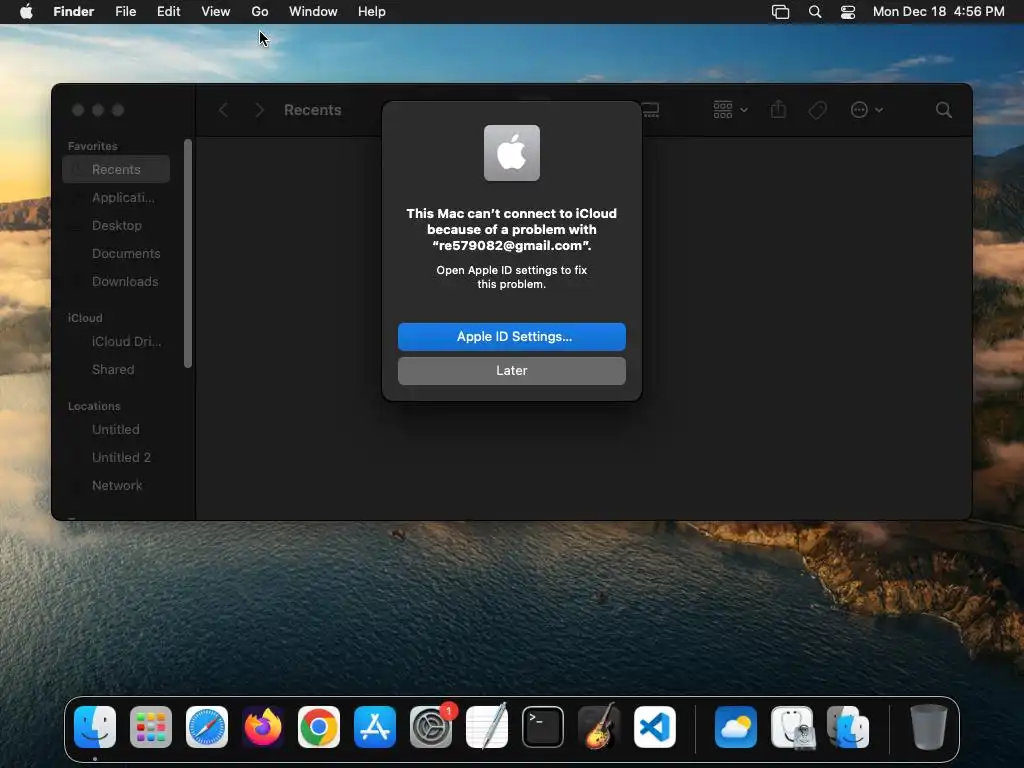
Task: Open the Edit menu
Action: tap(168, 12)
